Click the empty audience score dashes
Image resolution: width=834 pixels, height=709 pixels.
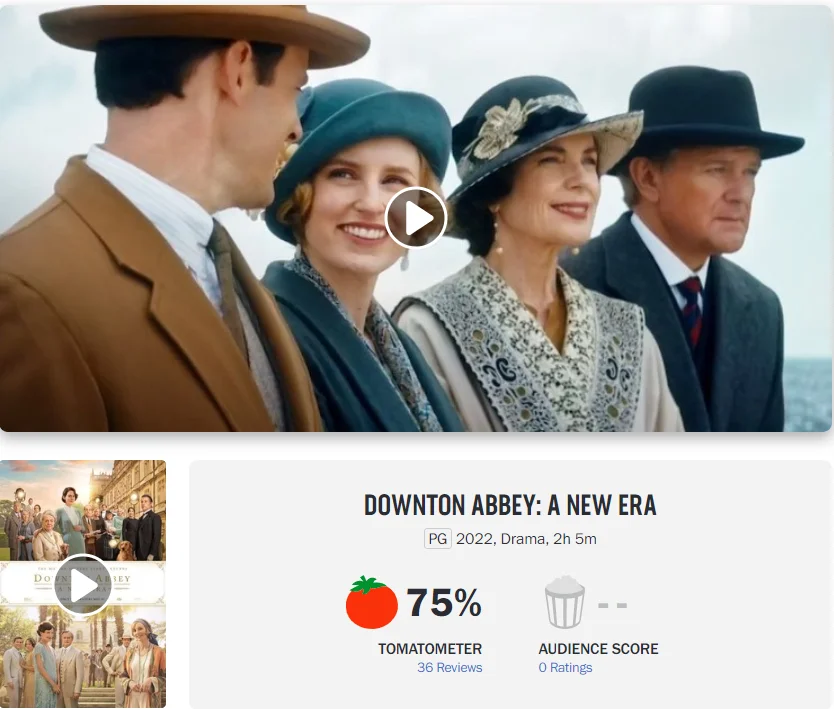[x=613, y=605]
